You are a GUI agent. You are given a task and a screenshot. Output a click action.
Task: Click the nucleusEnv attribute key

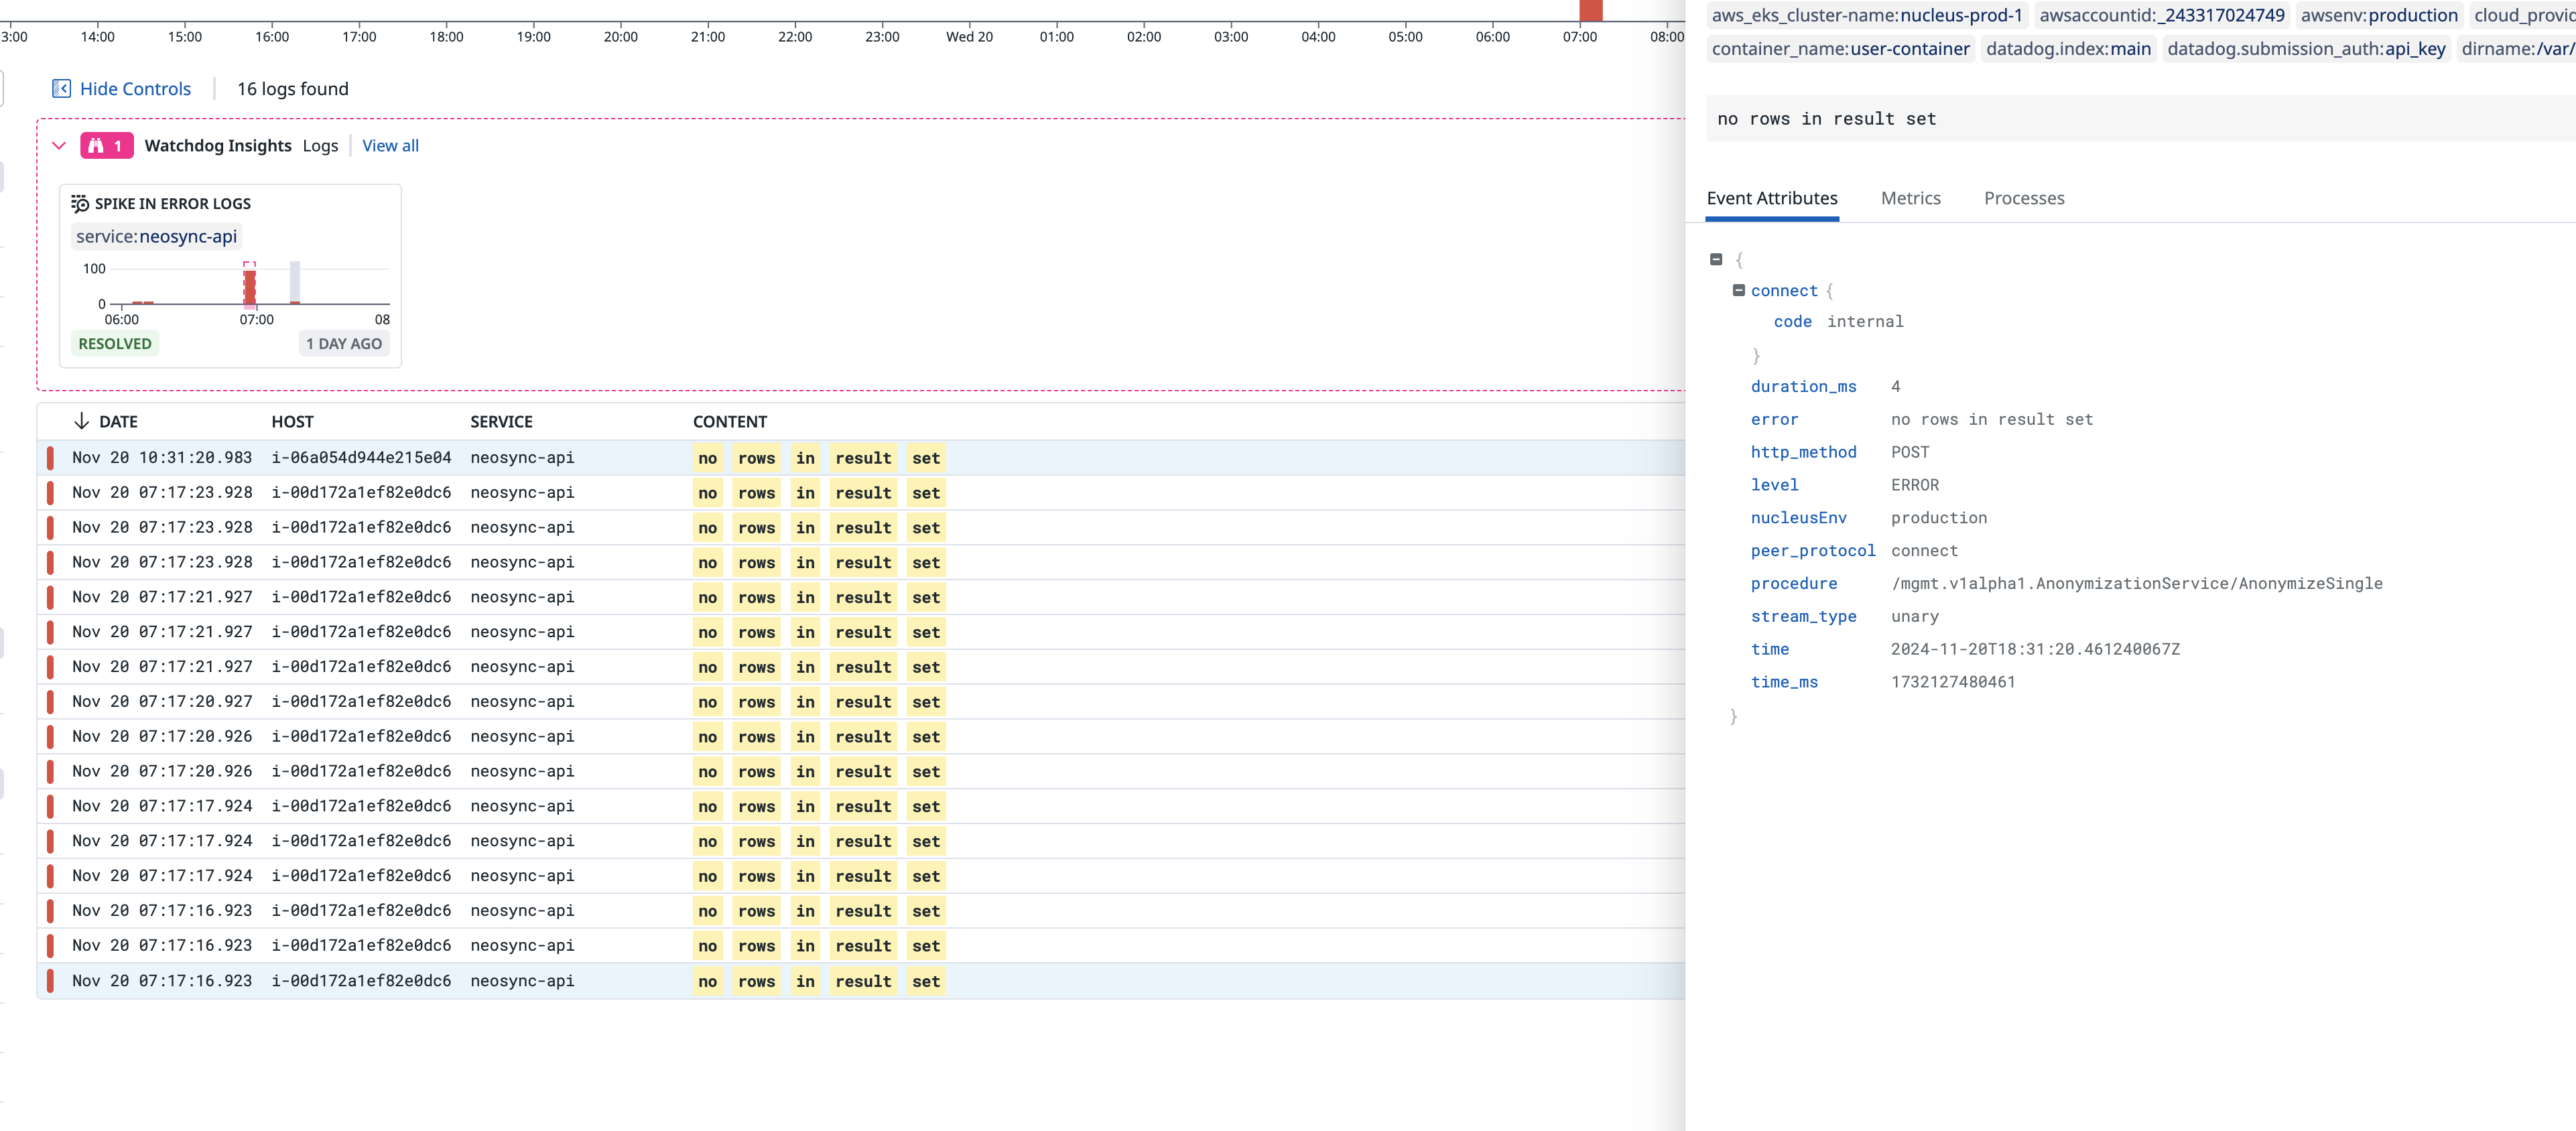[x=1798, y=519]
